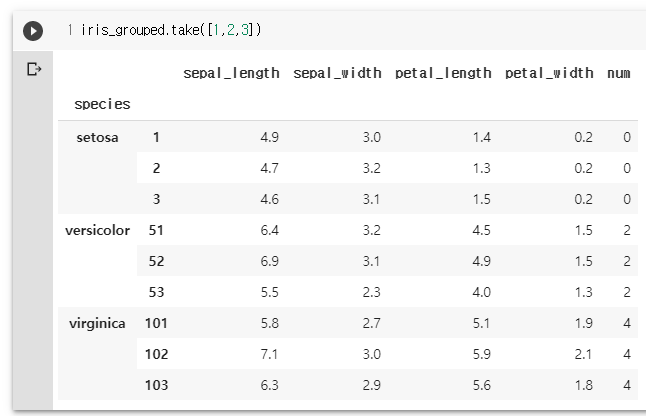Select the virginica group label
Screen dimensions: 646x416
(97, 323)
